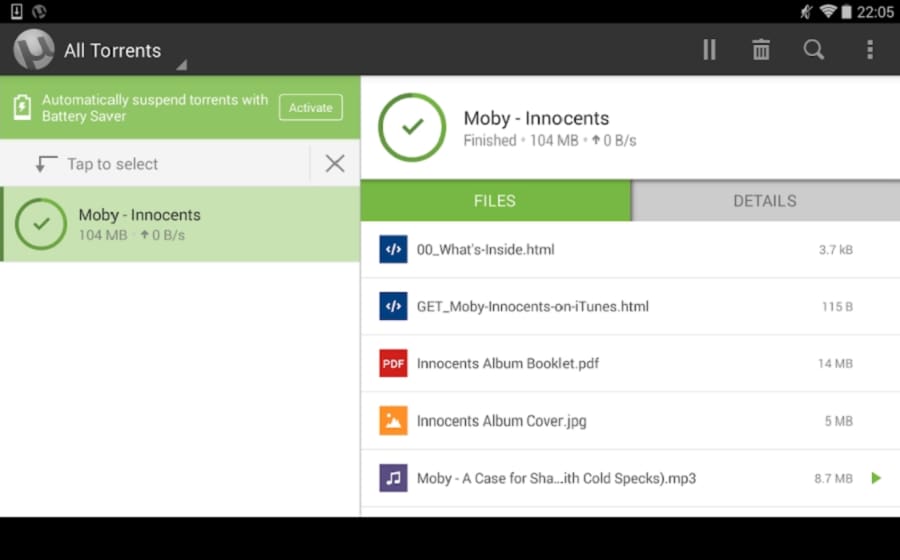Pause all torrents with the pause icon
Image resolution: width=900 pixels, height=560 pixels.
point(709,50)
